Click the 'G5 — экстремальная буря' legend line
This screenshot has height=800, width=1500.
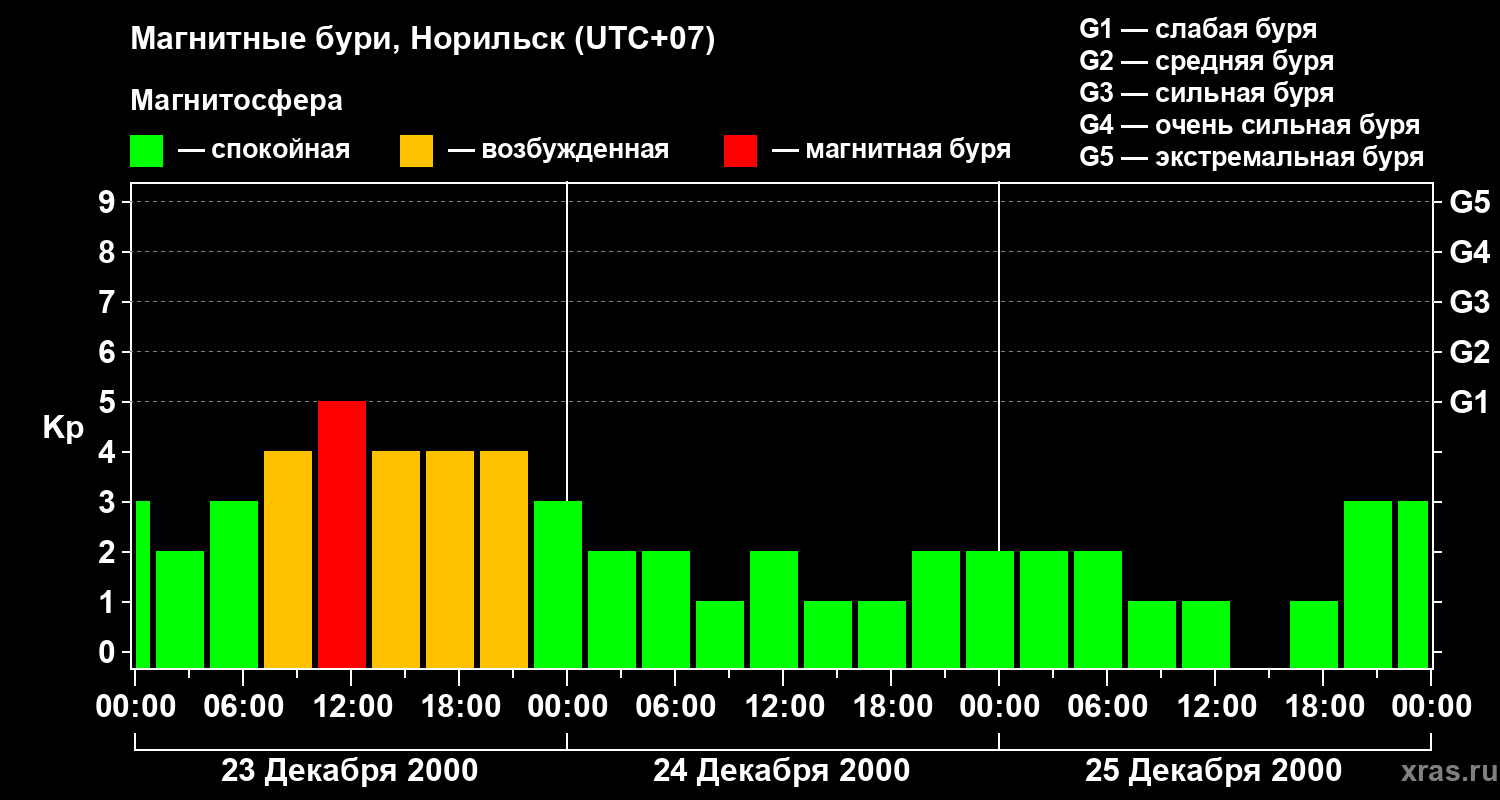[1252, 157]
